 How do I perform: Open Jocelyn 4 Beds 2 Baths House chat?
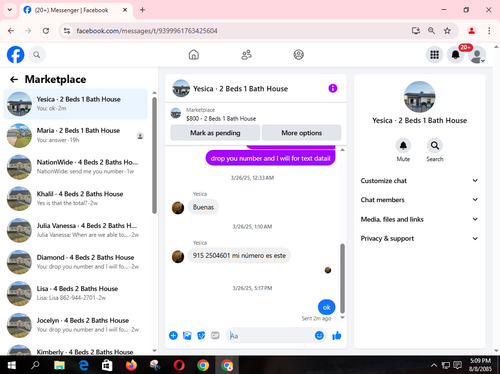pyautogui.click(x=75, y=325)
